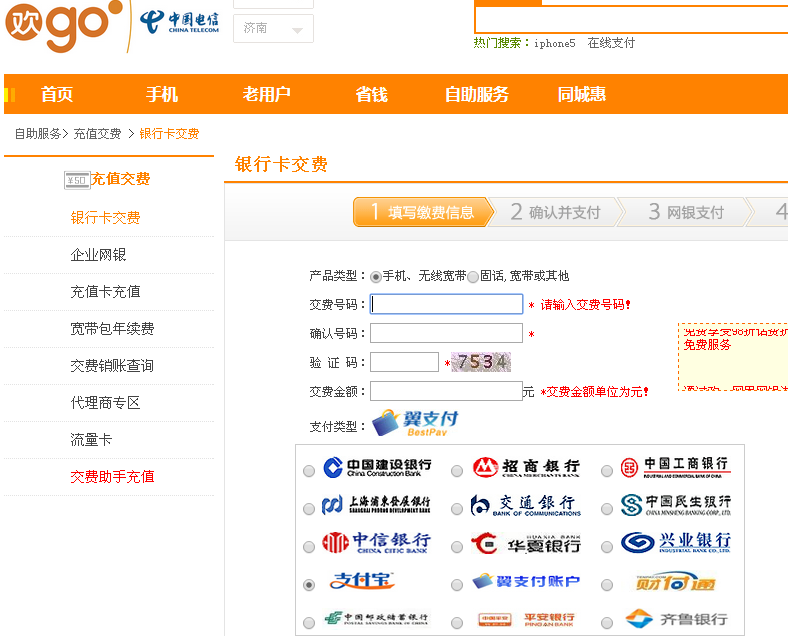788x636 pixels.
Task: Select 手机、无线宽带 product type radio
Action: 375,277
